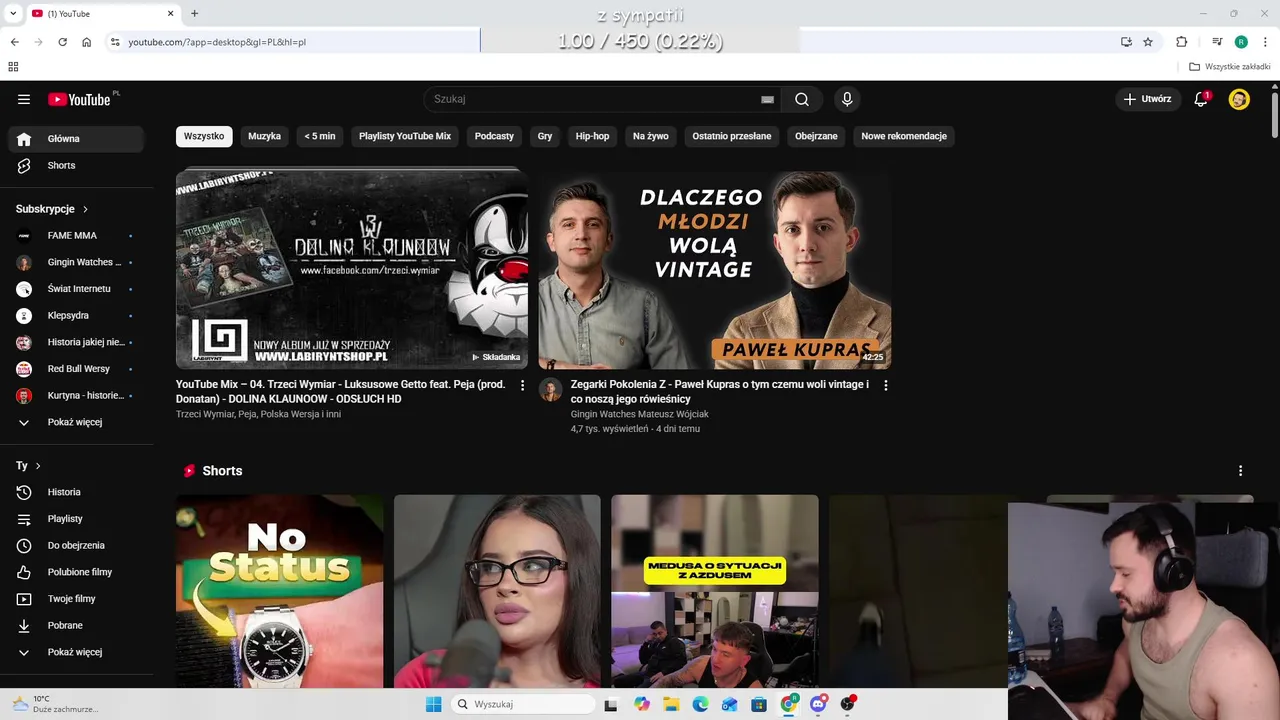
Task: Open Pobrane downloads in sidebar
Action: pyautogui.click(x=76, y=625)
